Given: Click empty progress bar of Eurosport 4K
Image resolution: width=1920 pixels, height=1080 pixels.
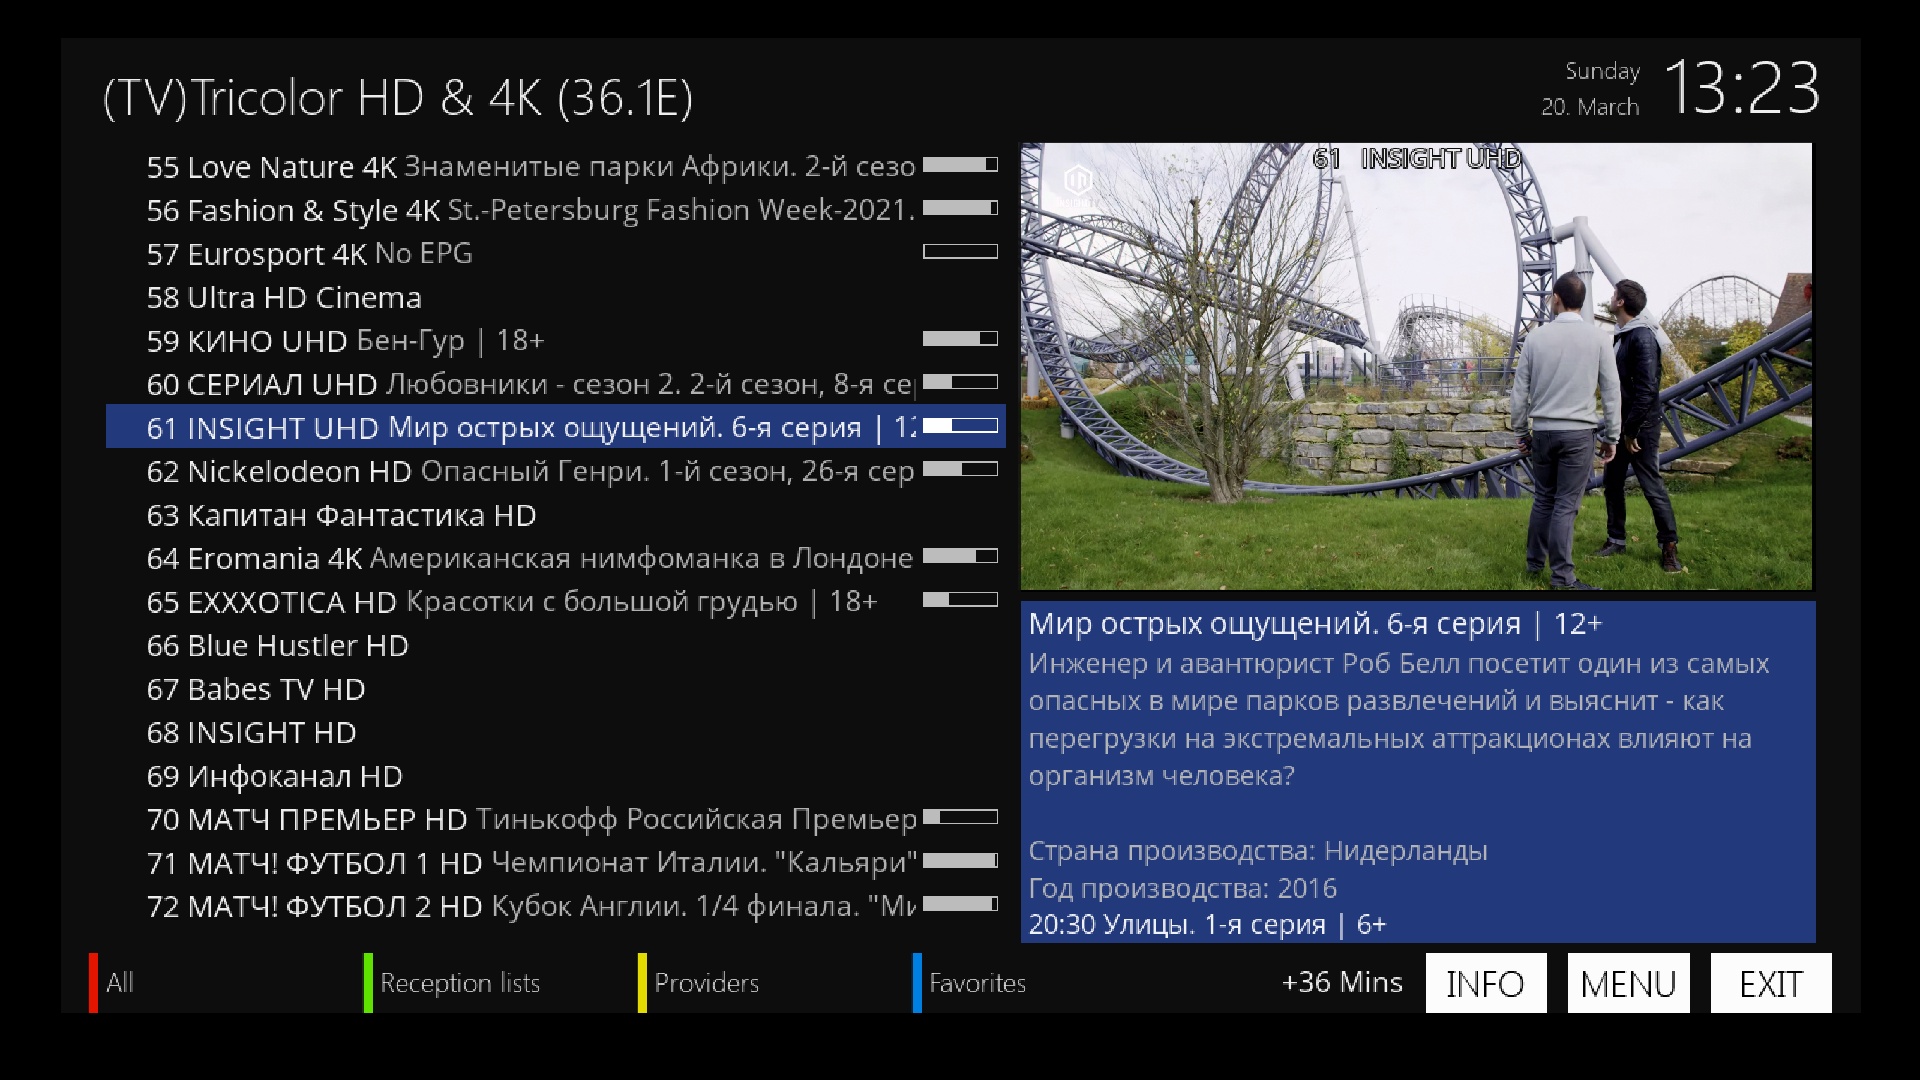Looking at the screenshot, I should coord(960,252).
